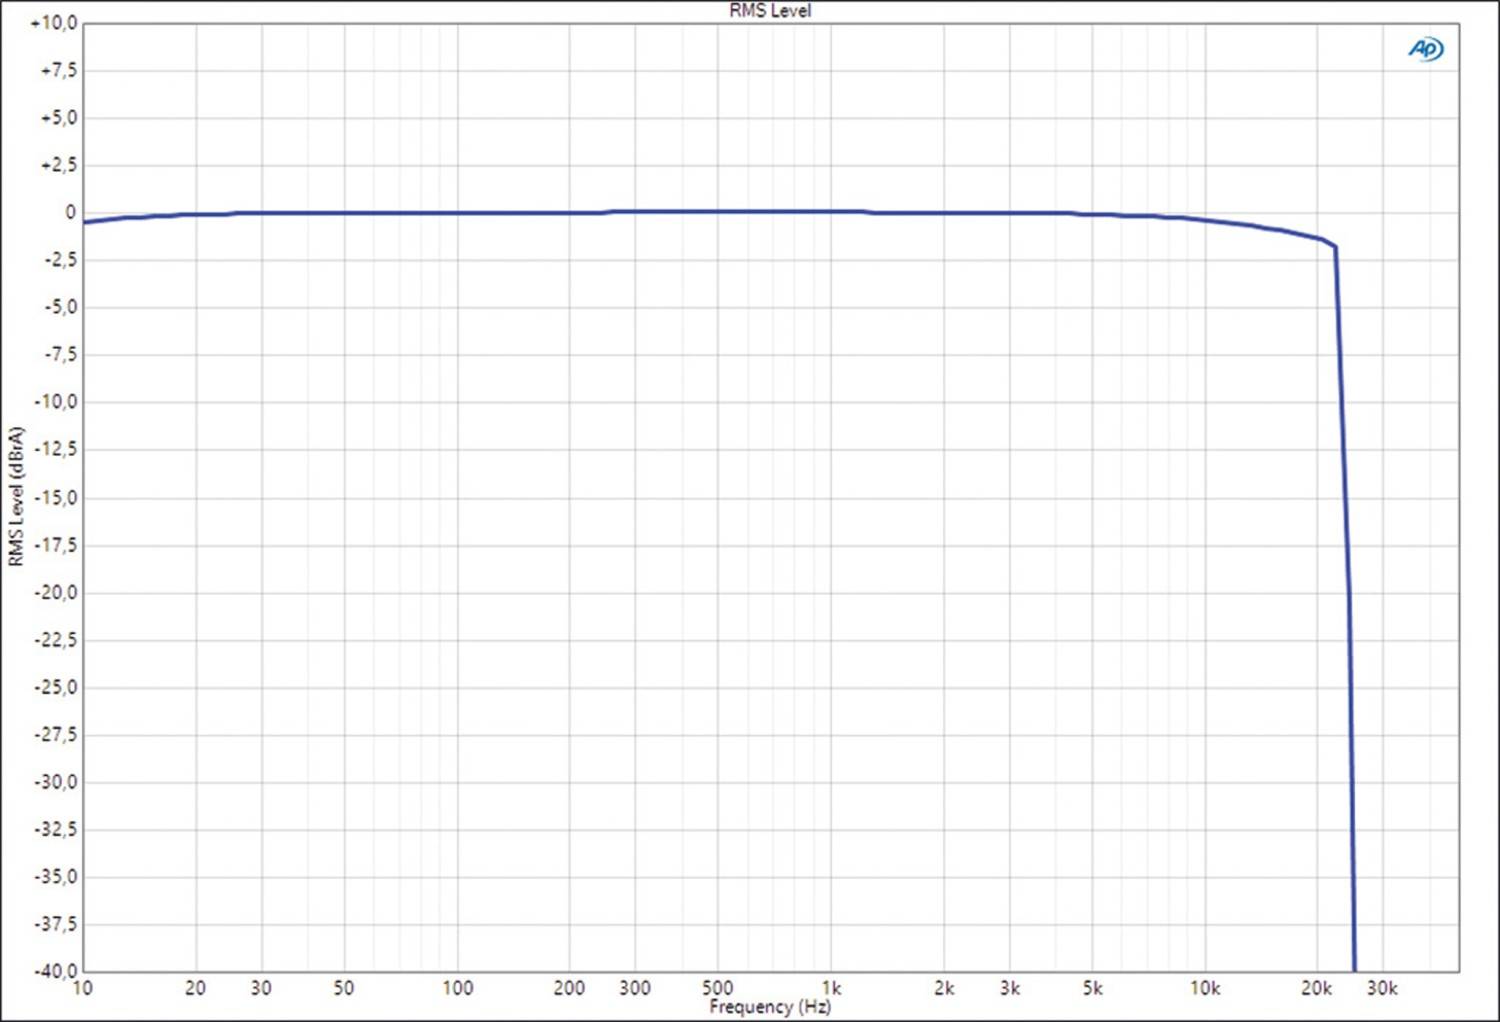The image size is (1500, 1022).
Task: Click the '-27,5' y-axis value
Action: (x=55, y=734)
